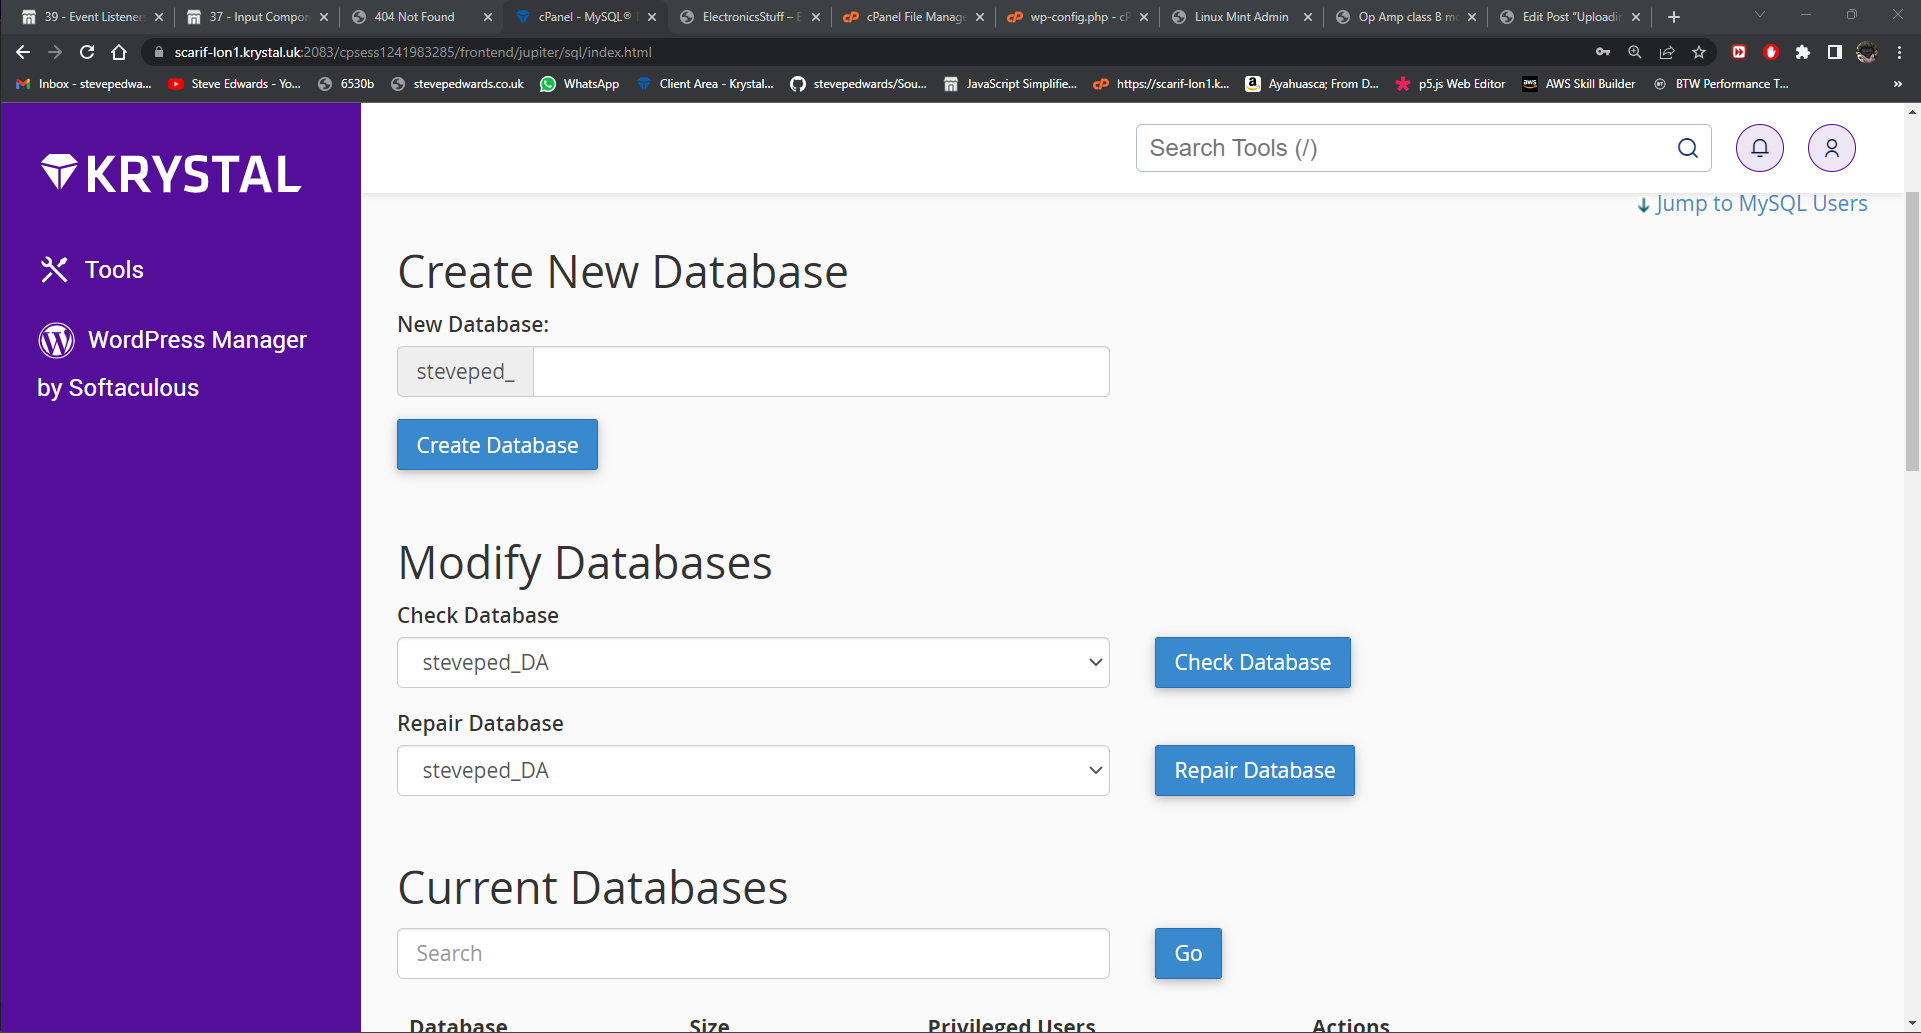Viewport: 1921px width, 1033px height.
Task: Expand the Repair Database dropdown
Action: 753,770
